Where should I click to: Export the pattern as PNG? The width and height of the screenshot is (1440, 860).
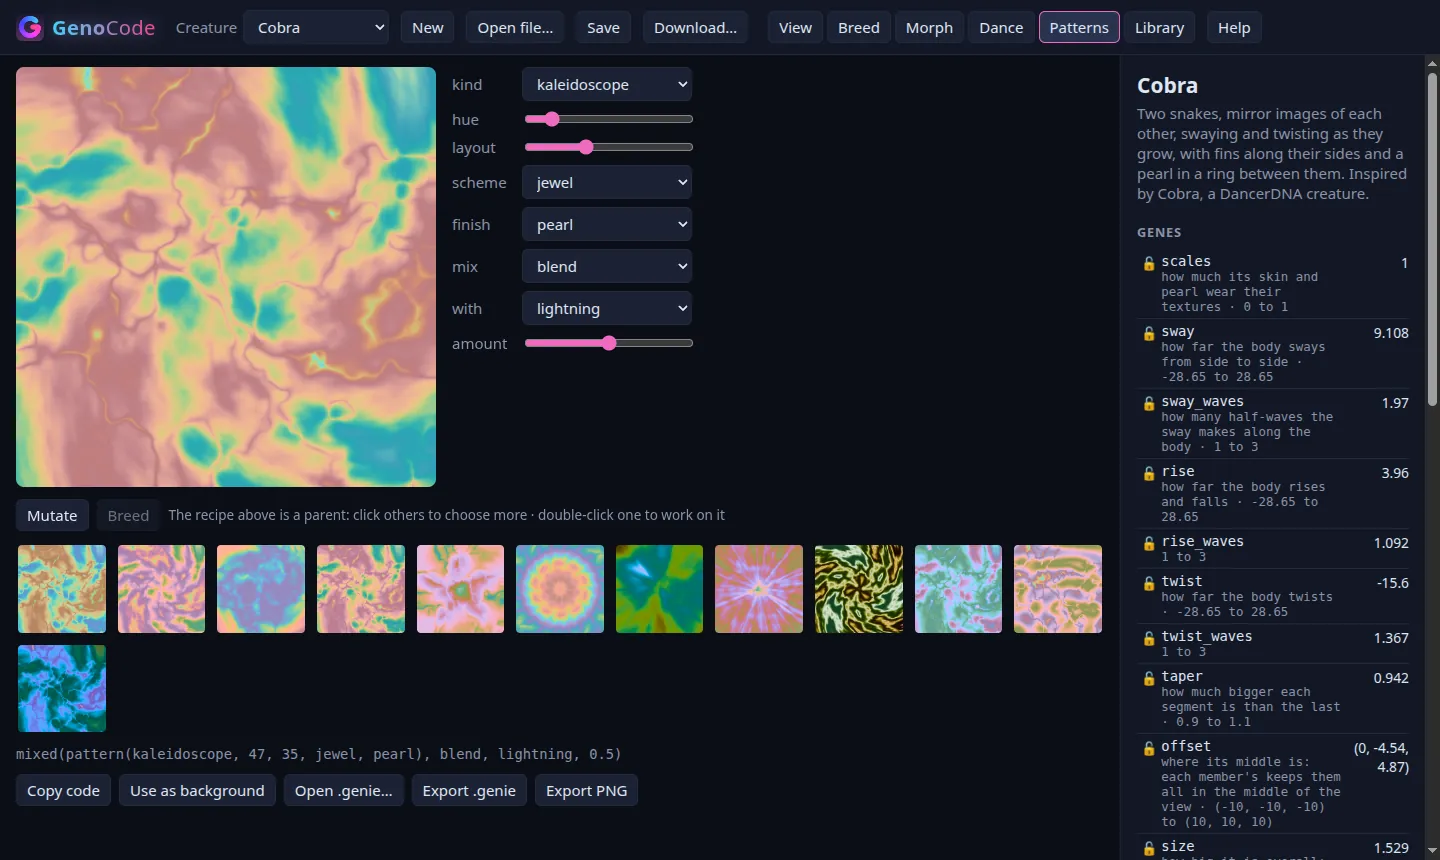pyautogui.click(x=587, y=791)
